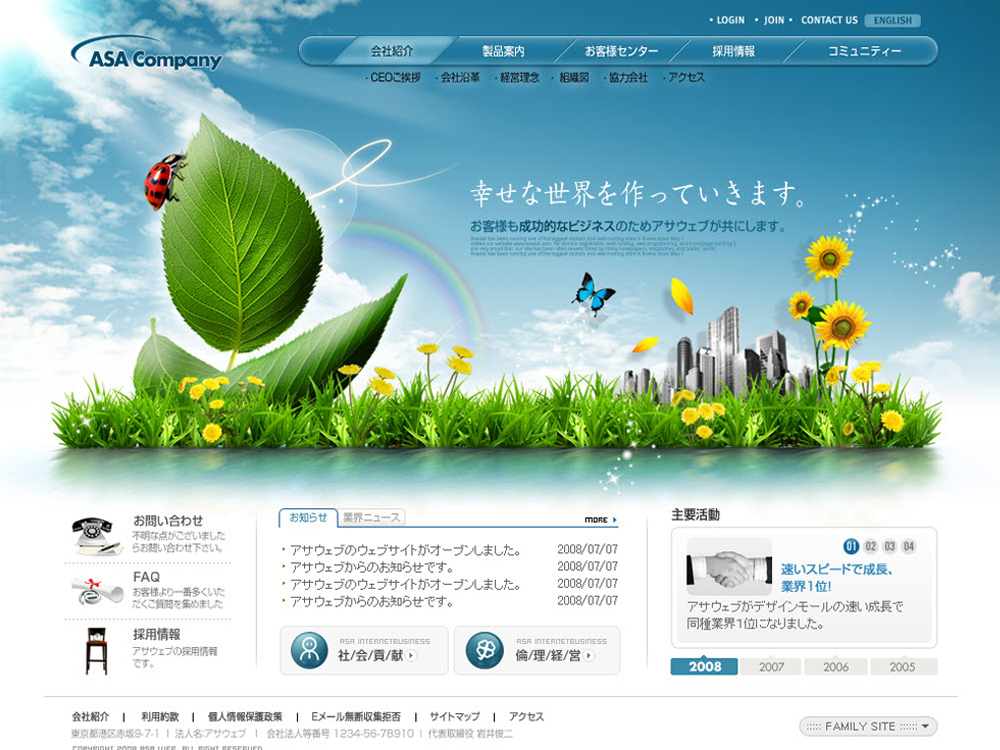The image size is (1000, 750).
Task: Open the CEOご挨拶 submenu link
Action: (x=394, y=78)
